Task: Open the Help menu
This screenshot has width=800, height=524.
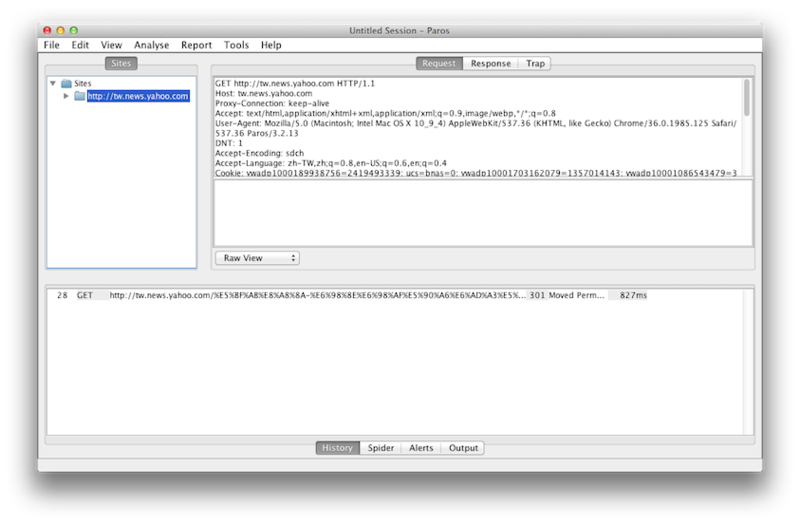Action: (271, 45)
